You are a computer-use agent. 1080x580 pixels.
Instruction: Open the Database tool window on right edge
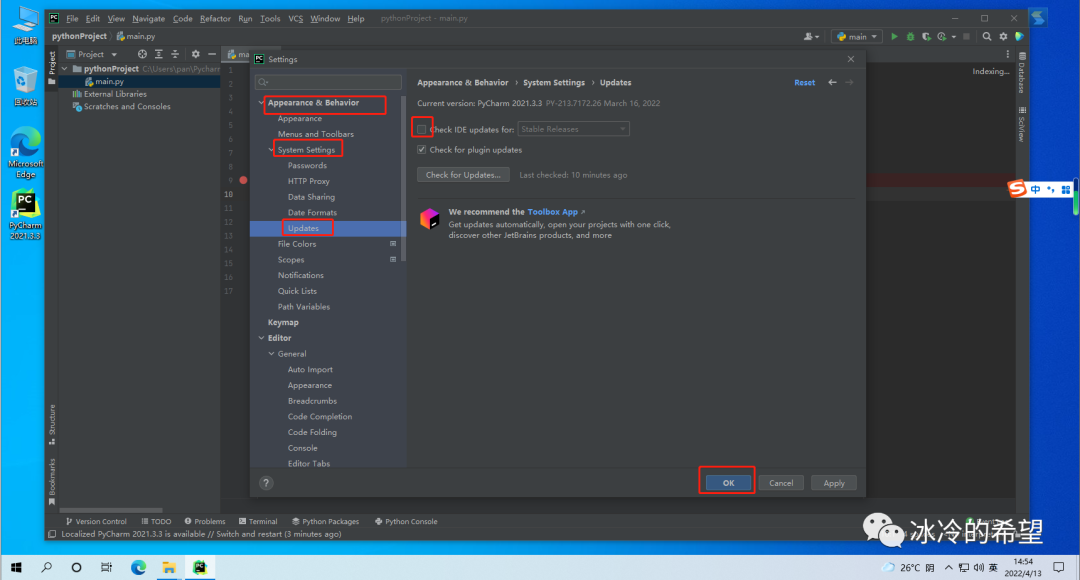(x=1021, y=72)
